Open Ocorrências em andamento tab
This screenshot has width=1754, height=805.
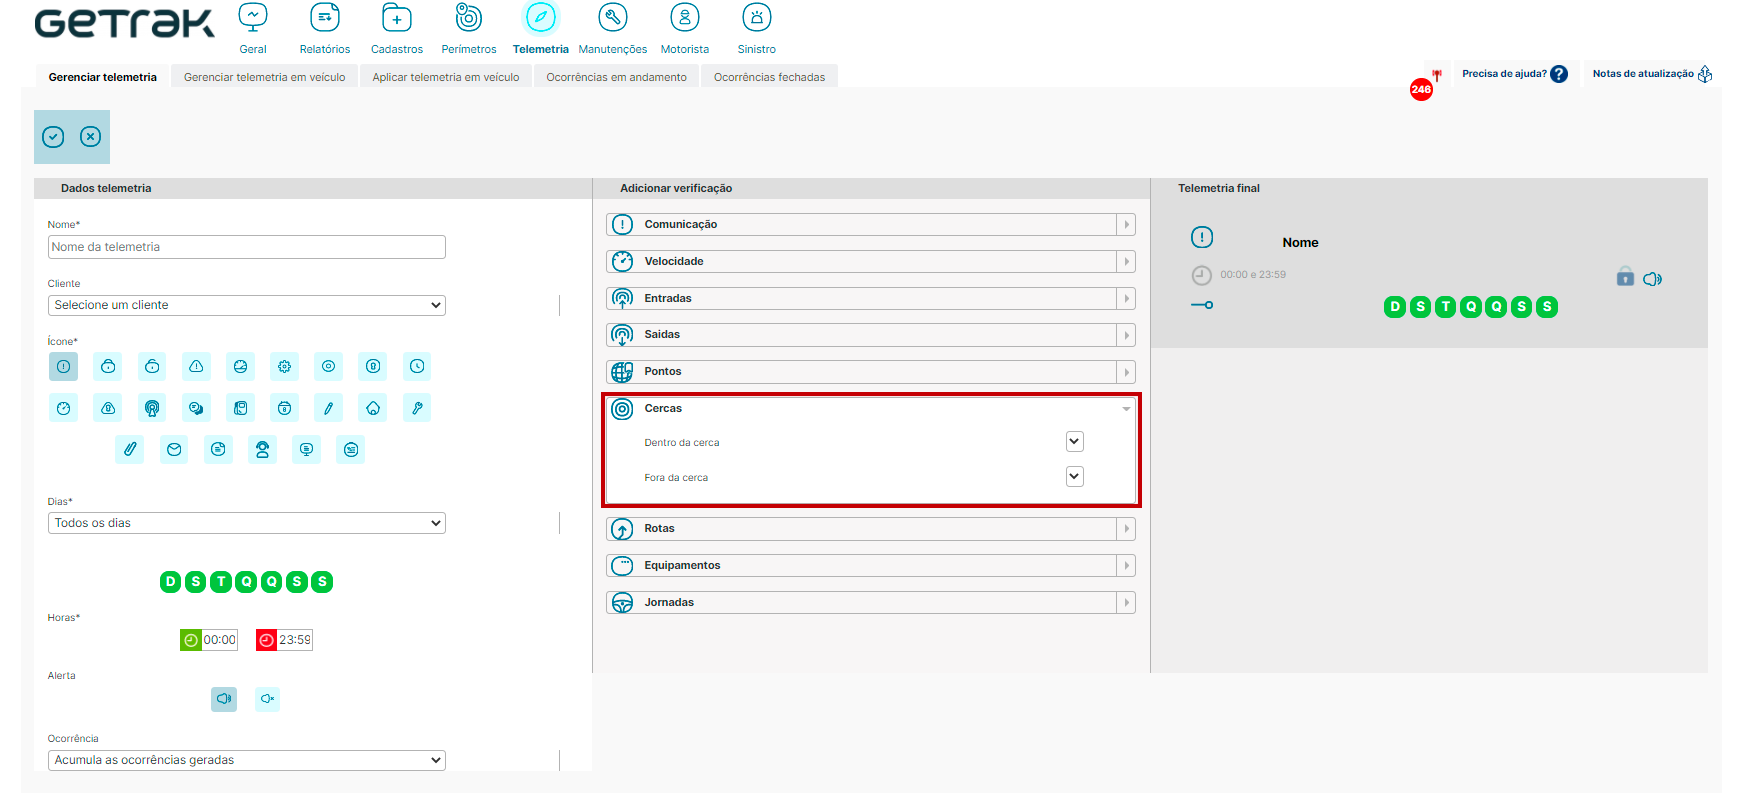pos(616,77)
